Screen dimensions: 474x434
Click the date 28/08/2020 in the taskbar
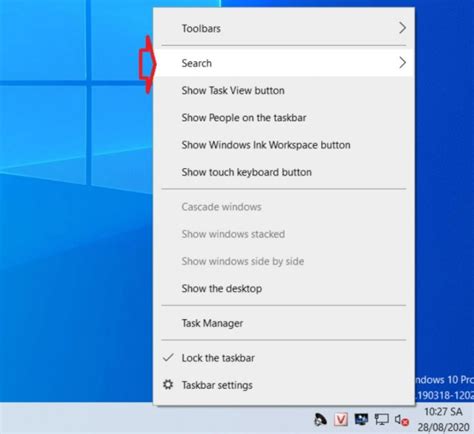tap(443, 427)
